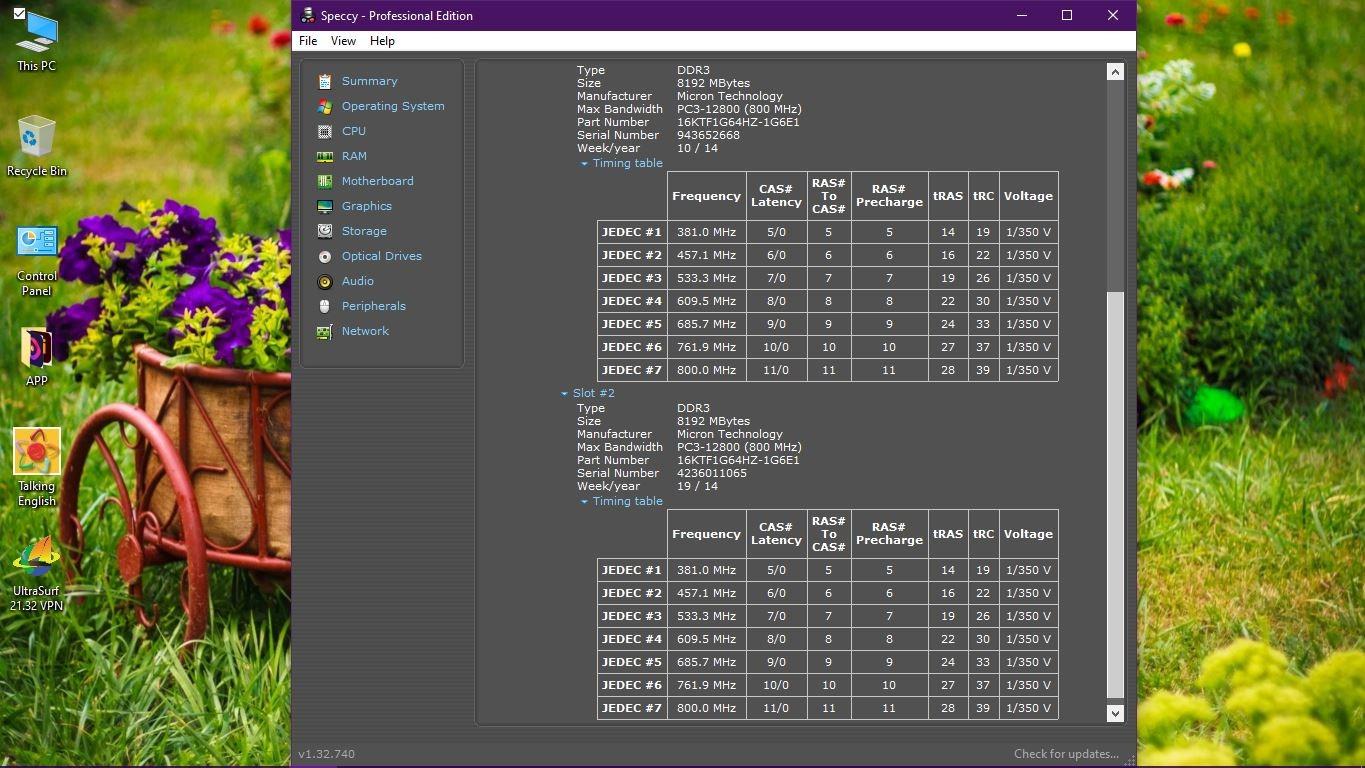Collapse the Slot #2 section
Viewport: 1365px width, 768px height.
[565, 394]
